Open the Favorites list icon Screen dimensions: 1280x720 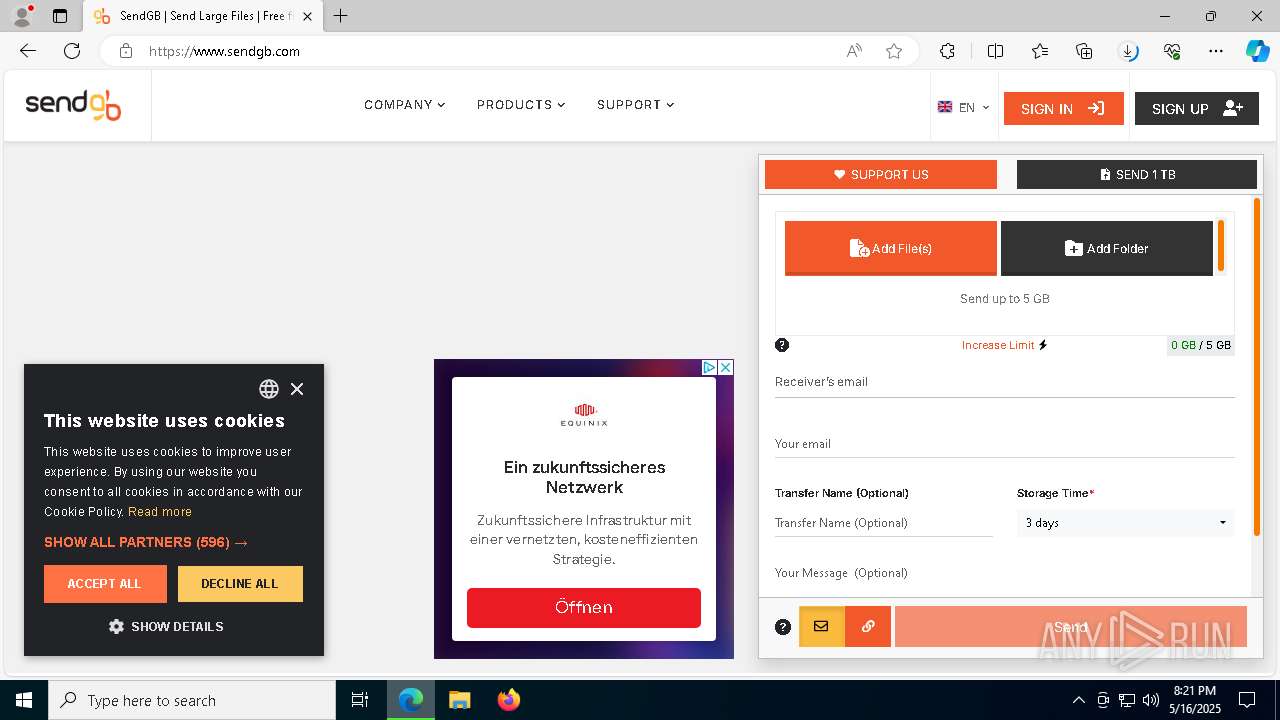pyautogui.click(x=1040, y=51)
